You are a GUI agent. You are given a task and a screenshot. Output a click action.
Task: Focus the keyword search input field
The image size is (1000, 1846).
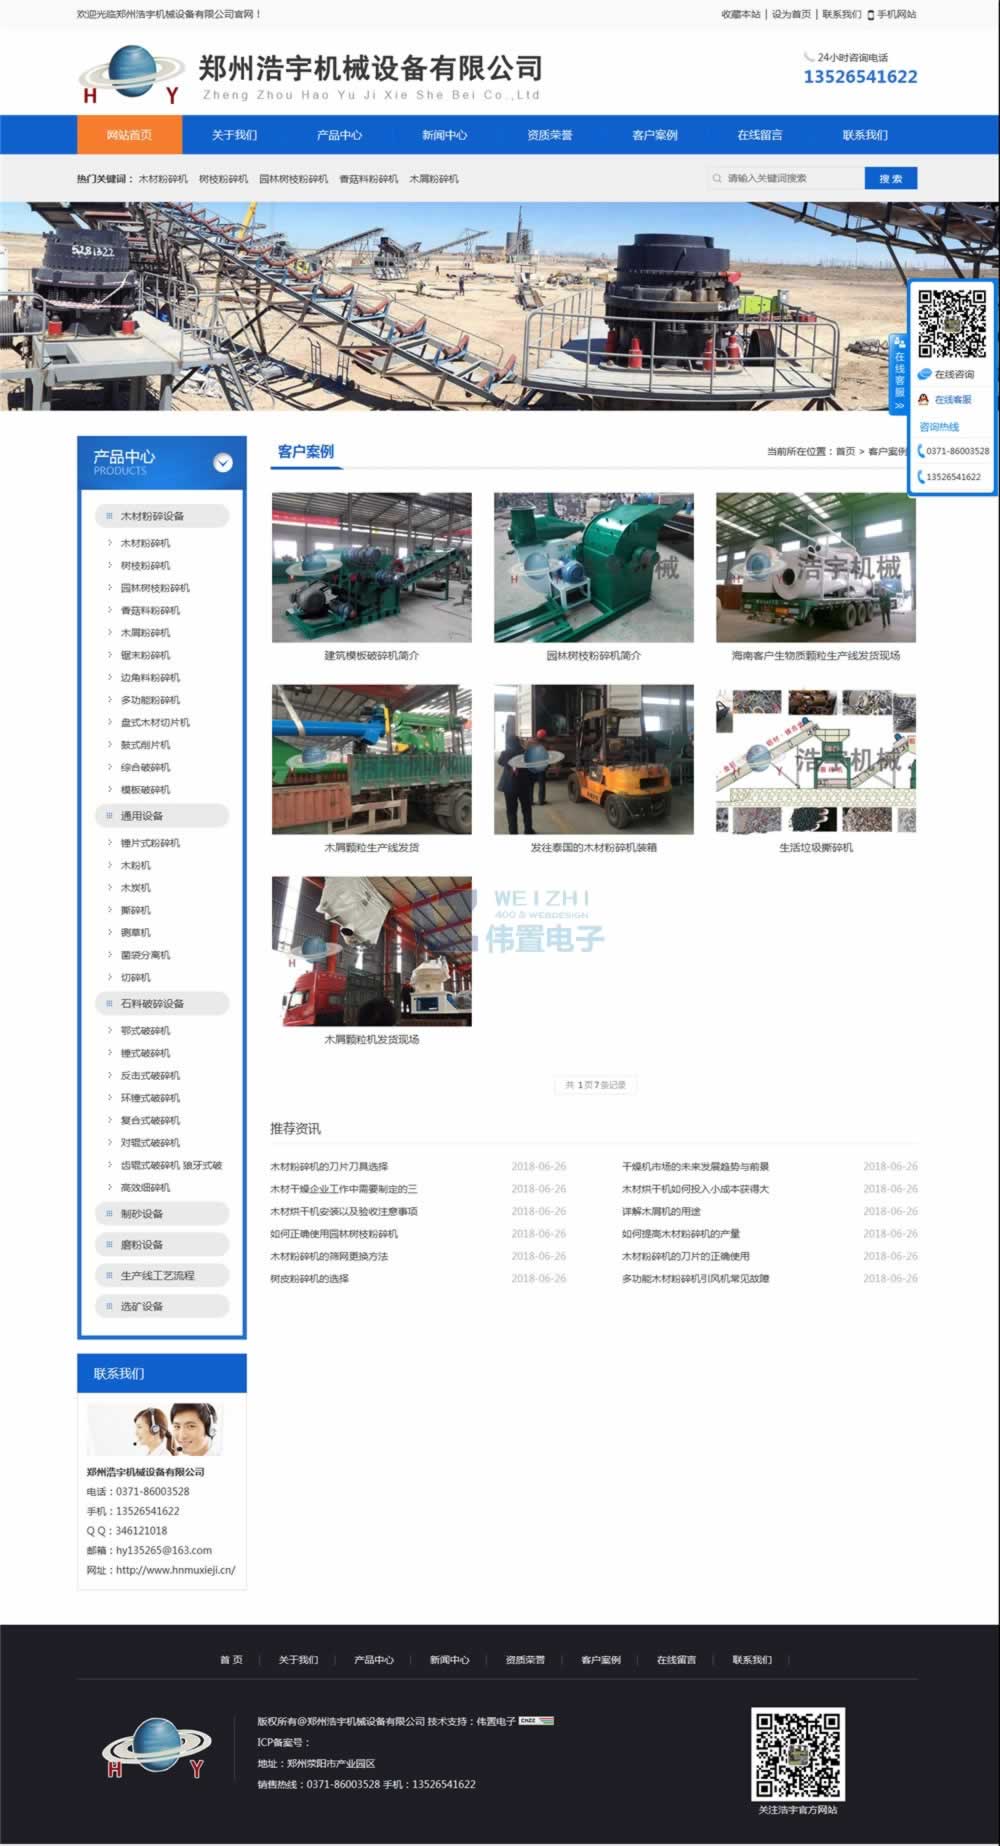[790, 179]
